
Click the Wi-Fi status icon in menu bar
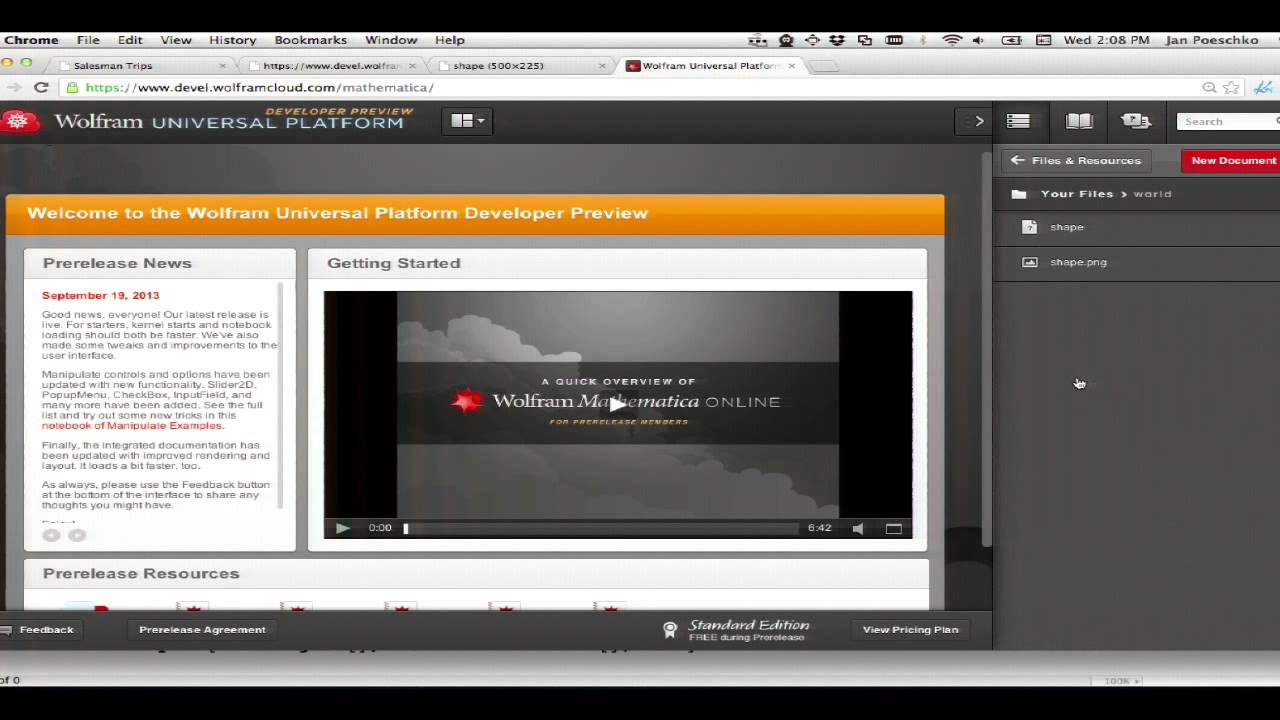click(952, 40)
